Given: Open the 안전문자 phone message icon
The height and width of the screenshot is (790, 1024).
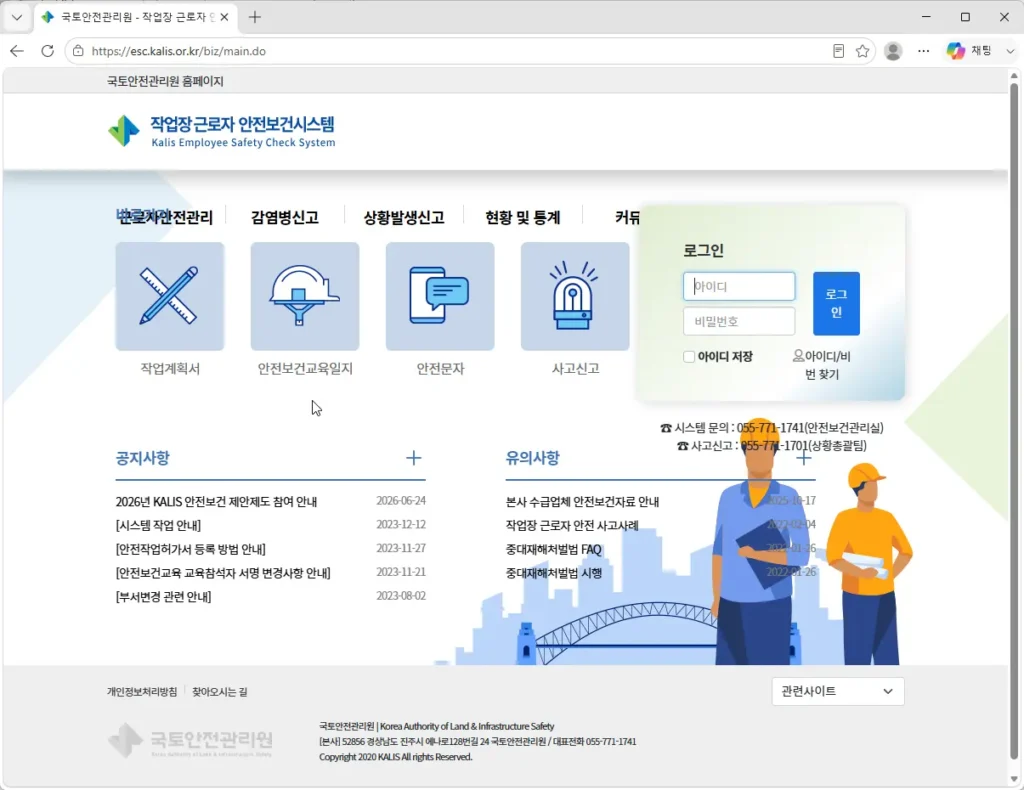Looking at the screenshot, I should click(440, 296).
